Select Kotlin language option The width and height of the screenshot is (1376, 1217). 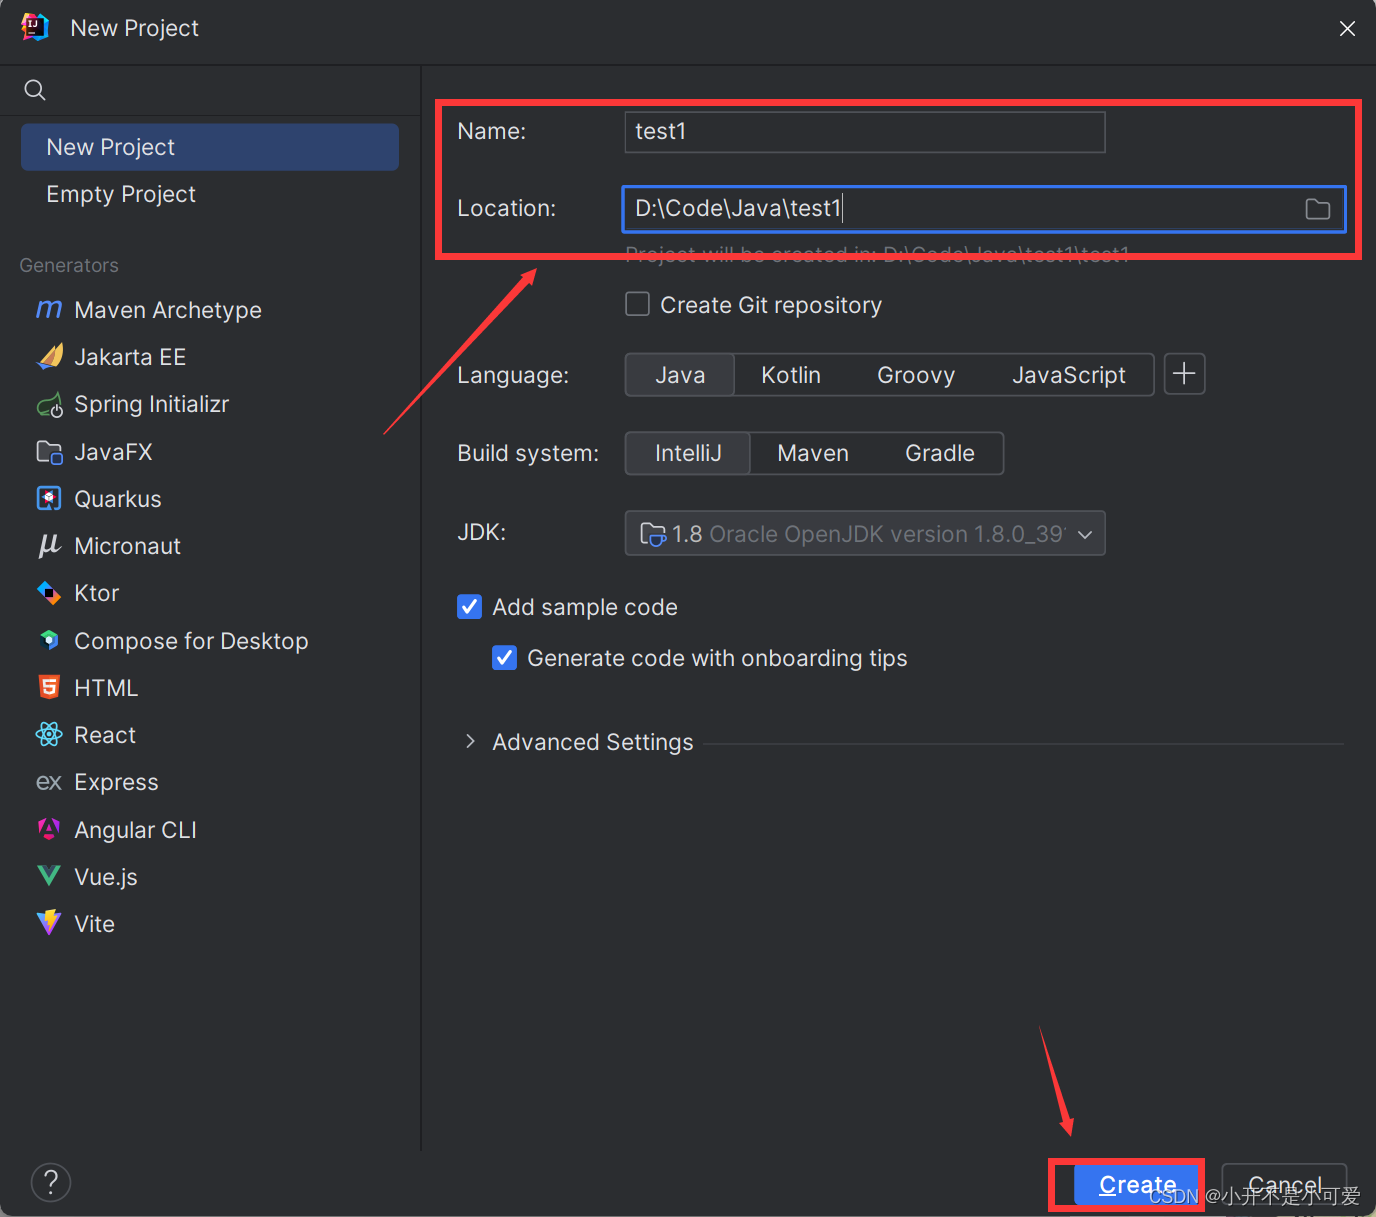791,375
